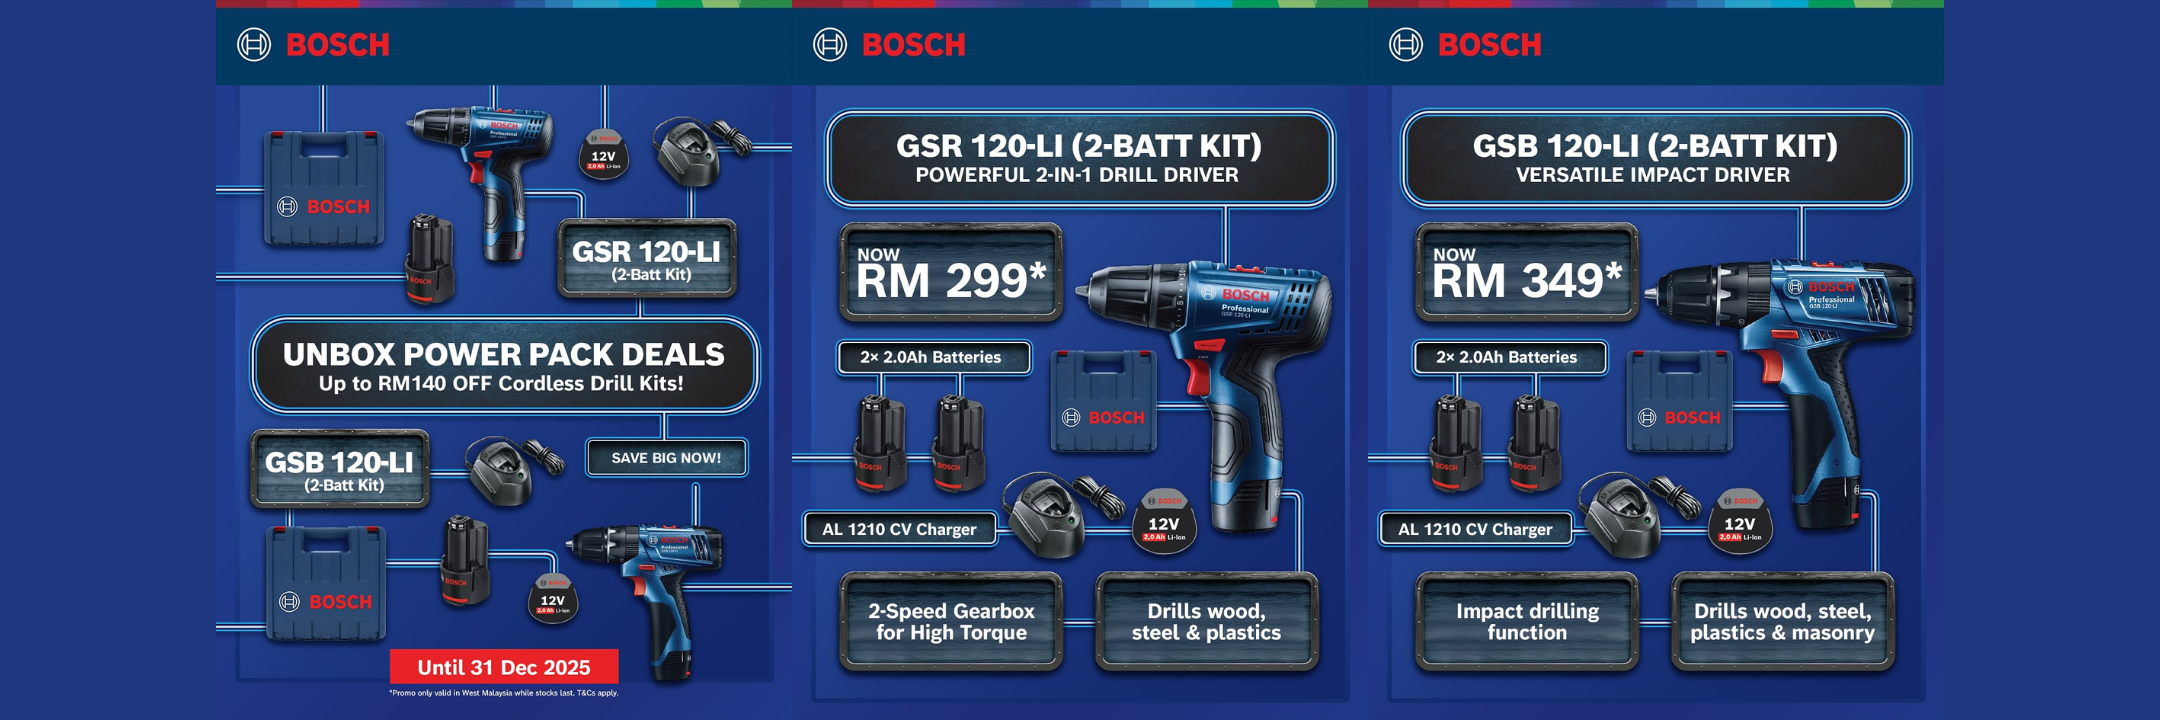The width and height of the screenshot is (2160, 720).
Task: Click the NOW RM 349* price box
Action: pyautogui.click(x=1527, y=272)
